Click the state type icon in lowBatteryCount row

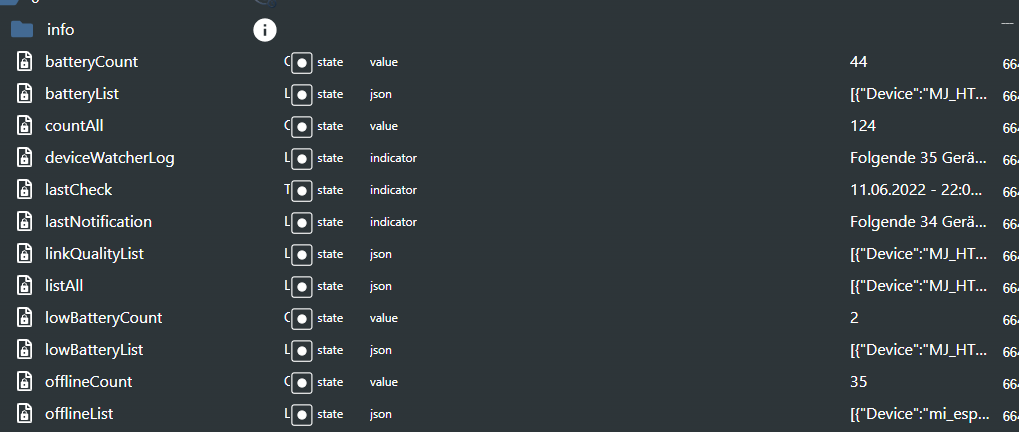(302, 318)
